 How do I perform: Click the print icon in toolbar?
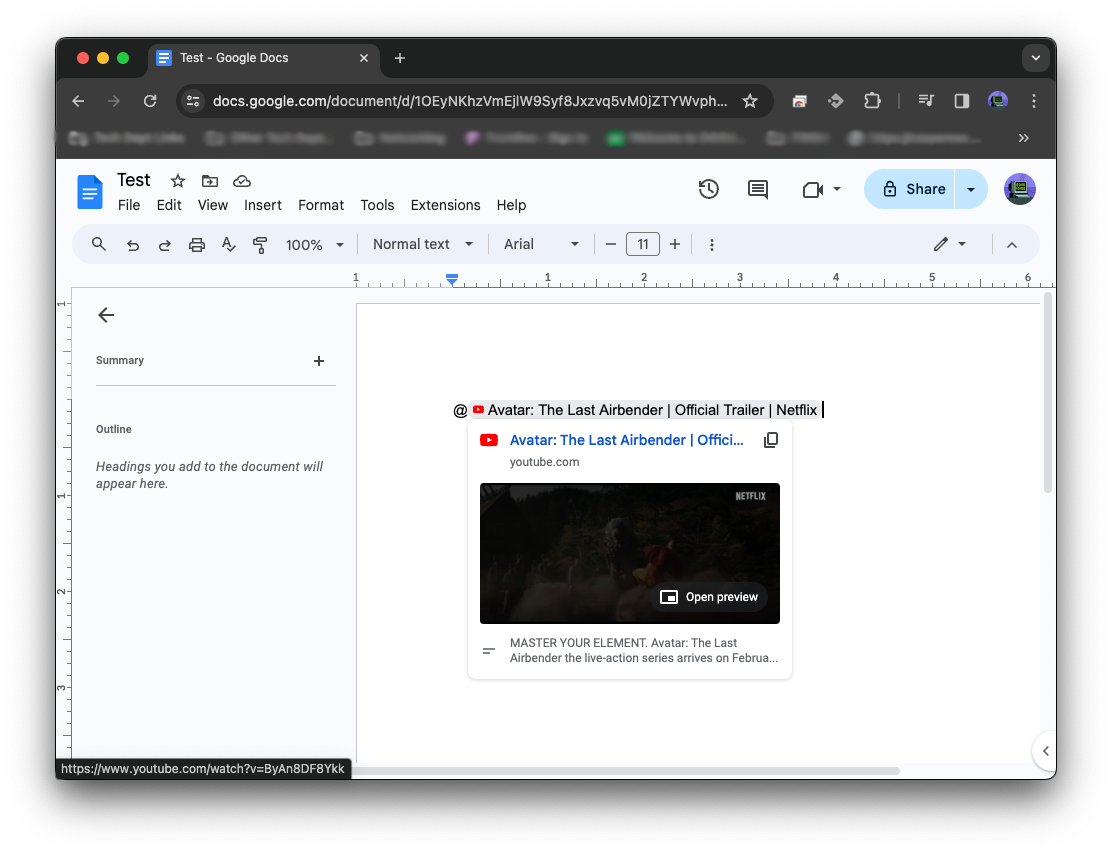[197, 245]
